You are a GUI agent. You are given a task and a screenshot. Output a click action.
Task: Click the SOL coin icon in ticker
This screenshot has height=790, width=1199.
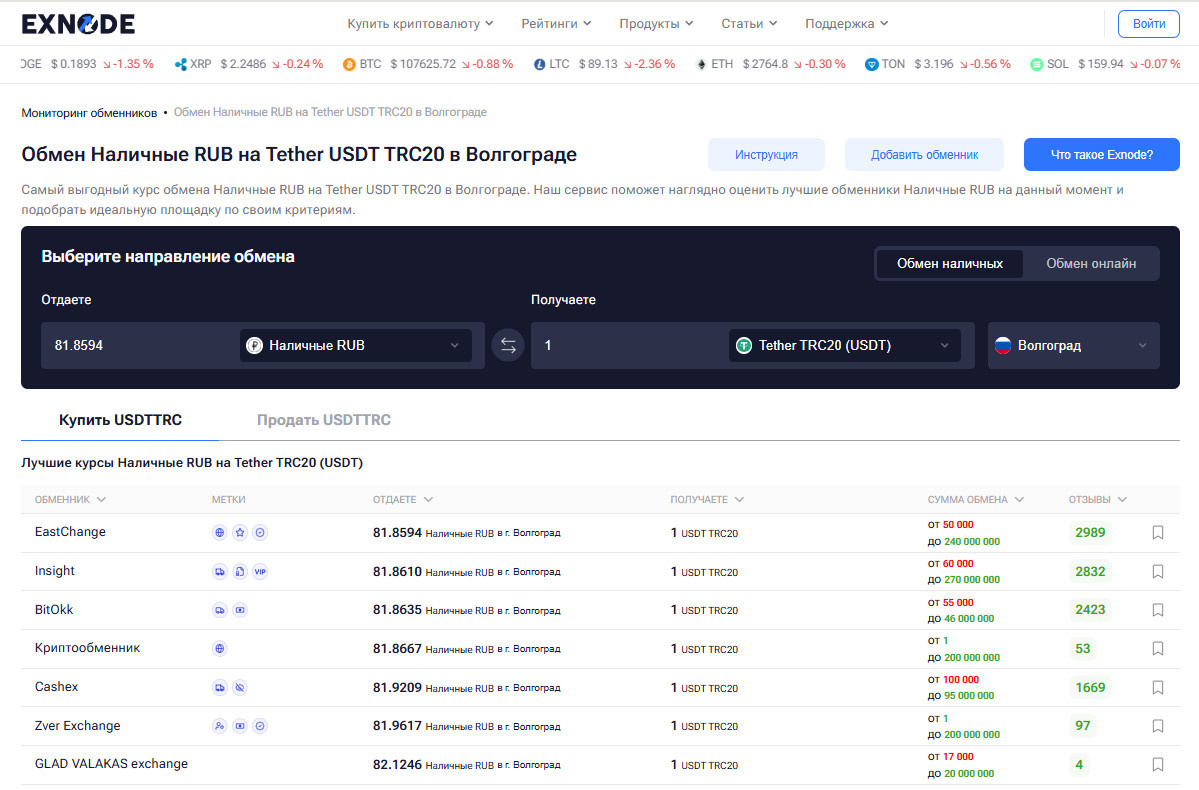coord(1037,64)
